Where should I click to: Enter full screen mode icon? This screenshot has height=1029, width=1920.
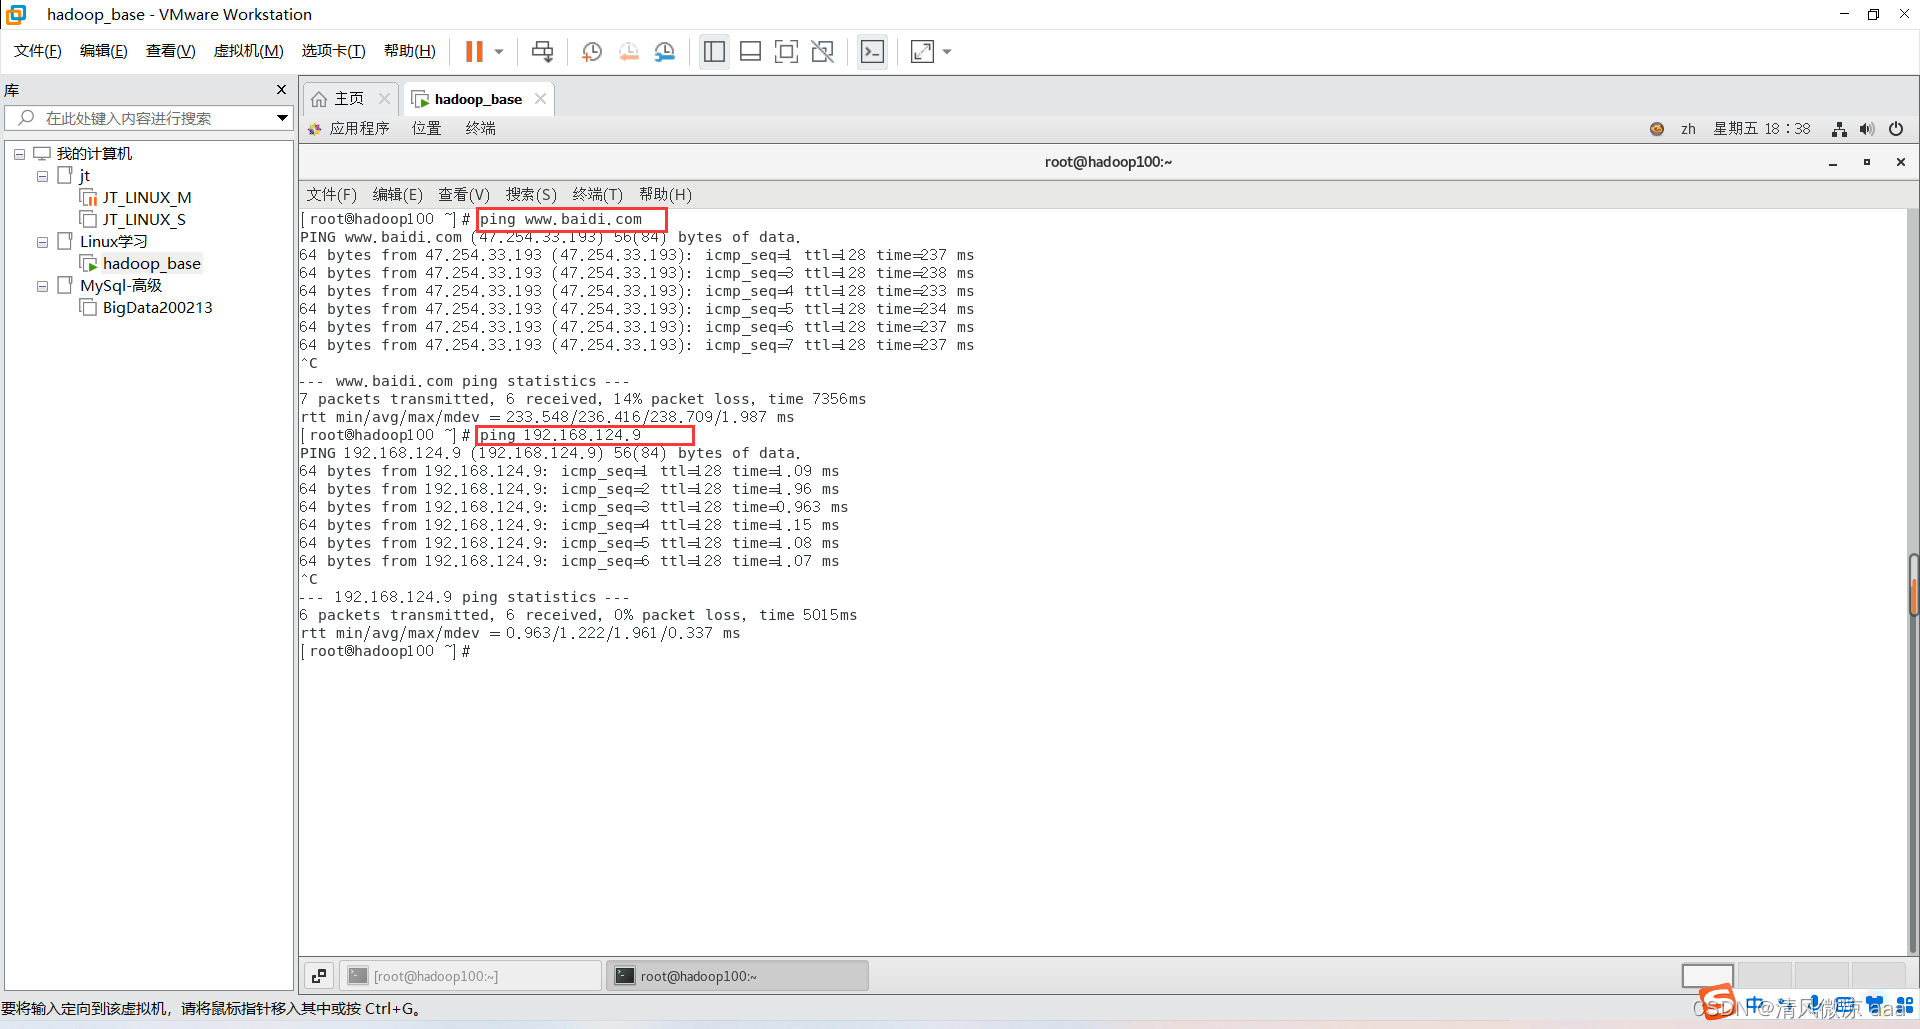point(786,51)
